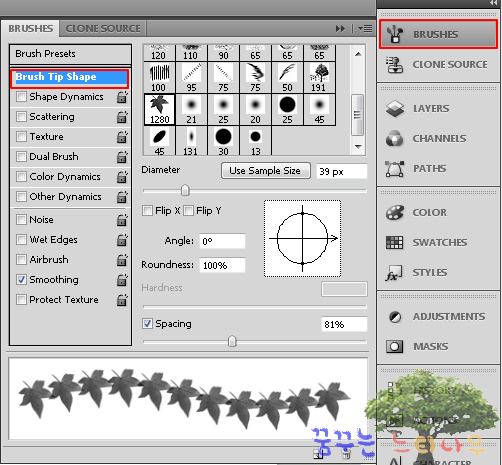Switch to the Clone Source tab
This screenshot has height=465, width=502.
pyautogui.click(x=103, y=29)
